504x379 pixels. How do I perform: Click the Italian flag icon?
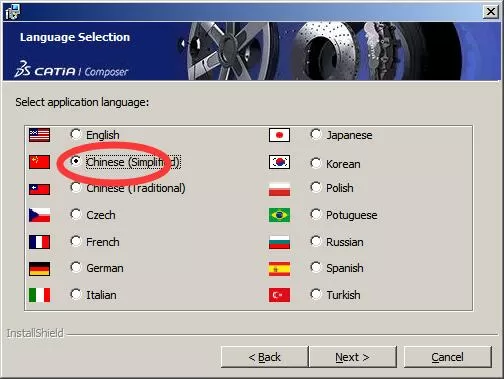tap(39, 295)
